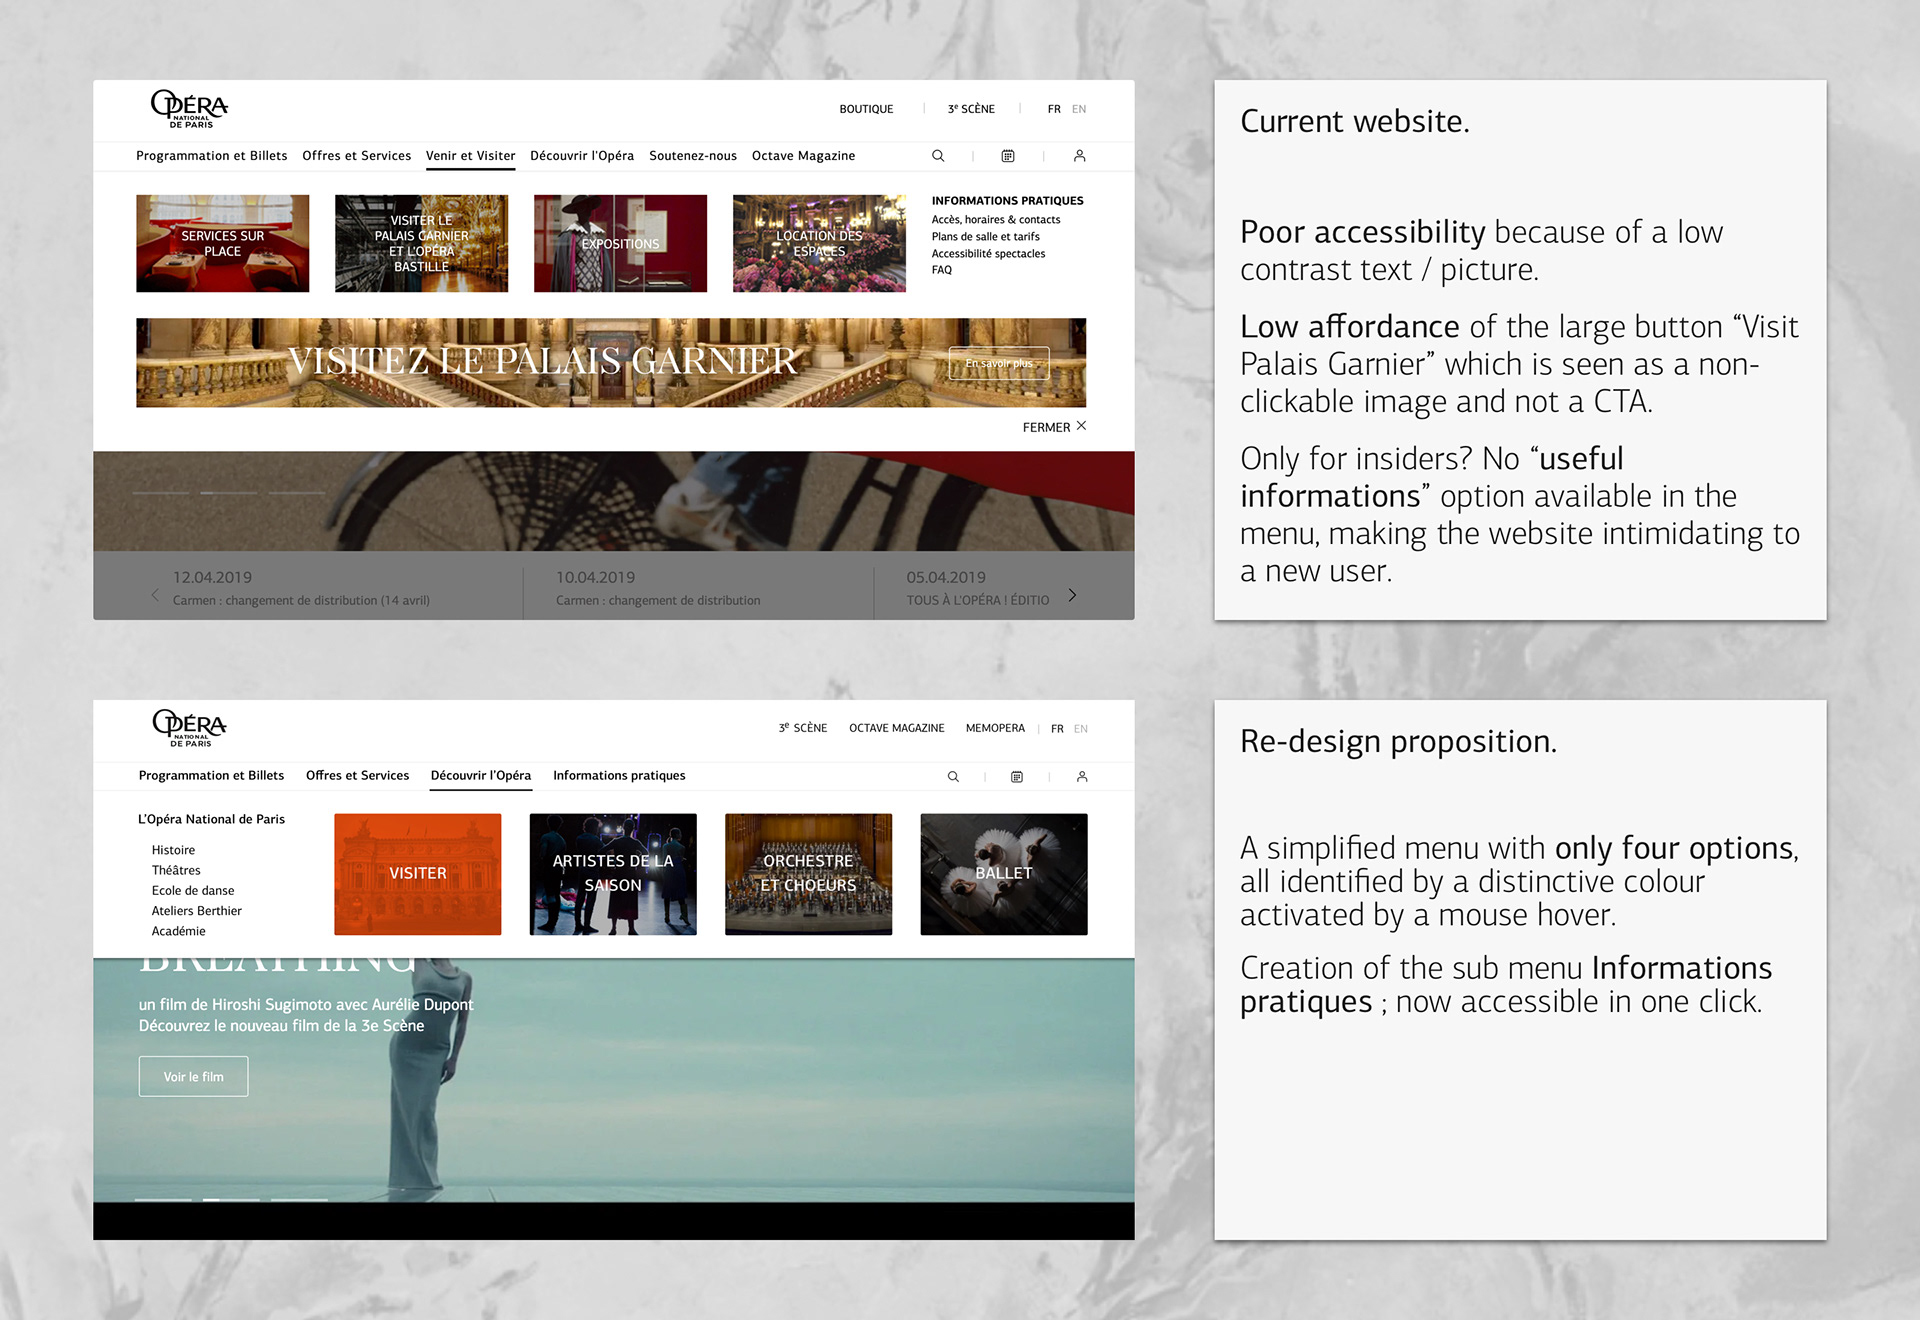1920x1320 pixels.
Task: Click the search icon in the redesigned website header
Action: [x=953, y=777]
